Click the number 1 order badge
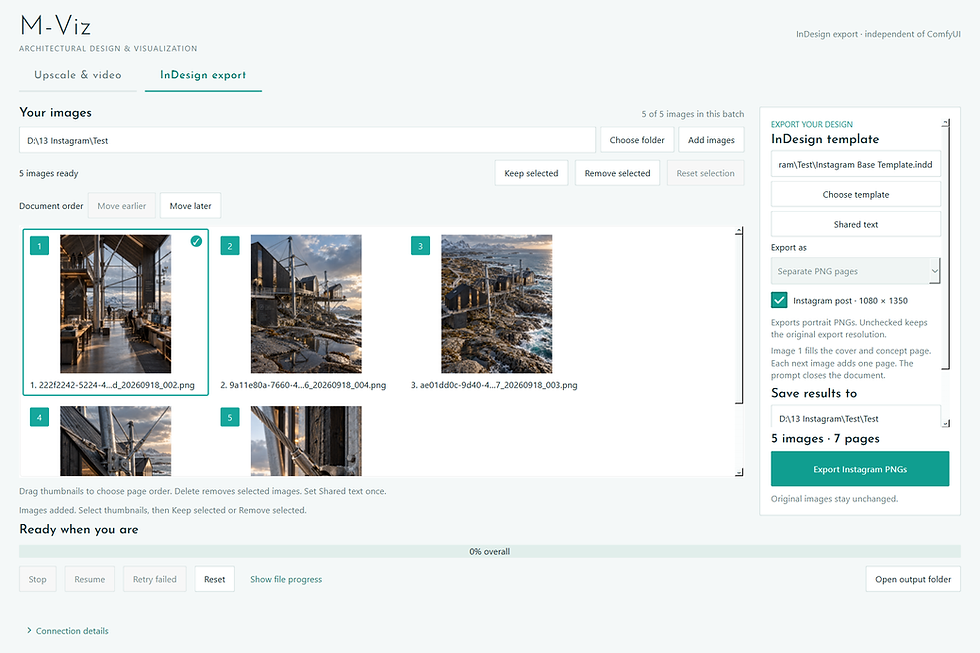This screenshot has width=980, height=653. click(39, 246)
